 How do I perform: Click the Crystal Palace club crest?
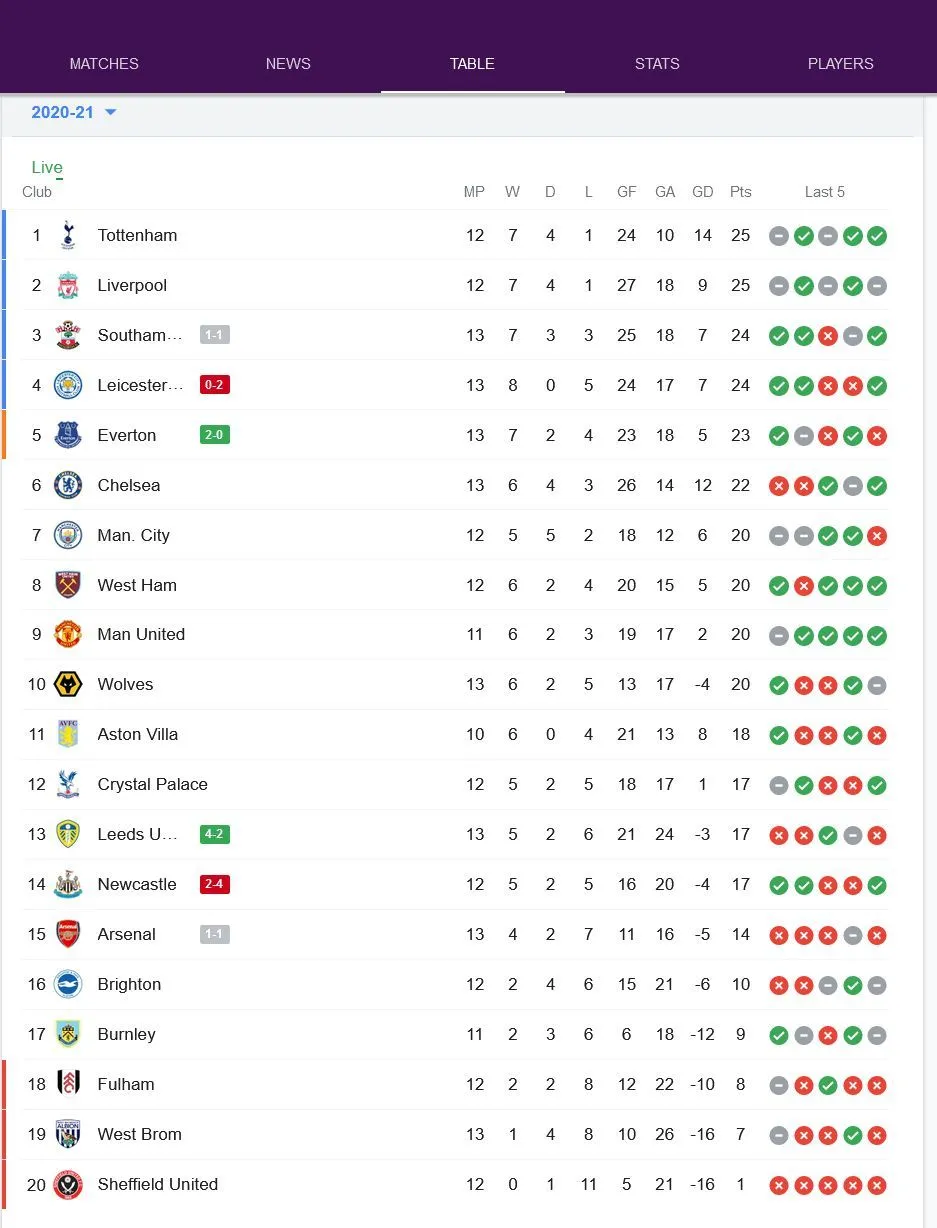(x=68, y=785)
